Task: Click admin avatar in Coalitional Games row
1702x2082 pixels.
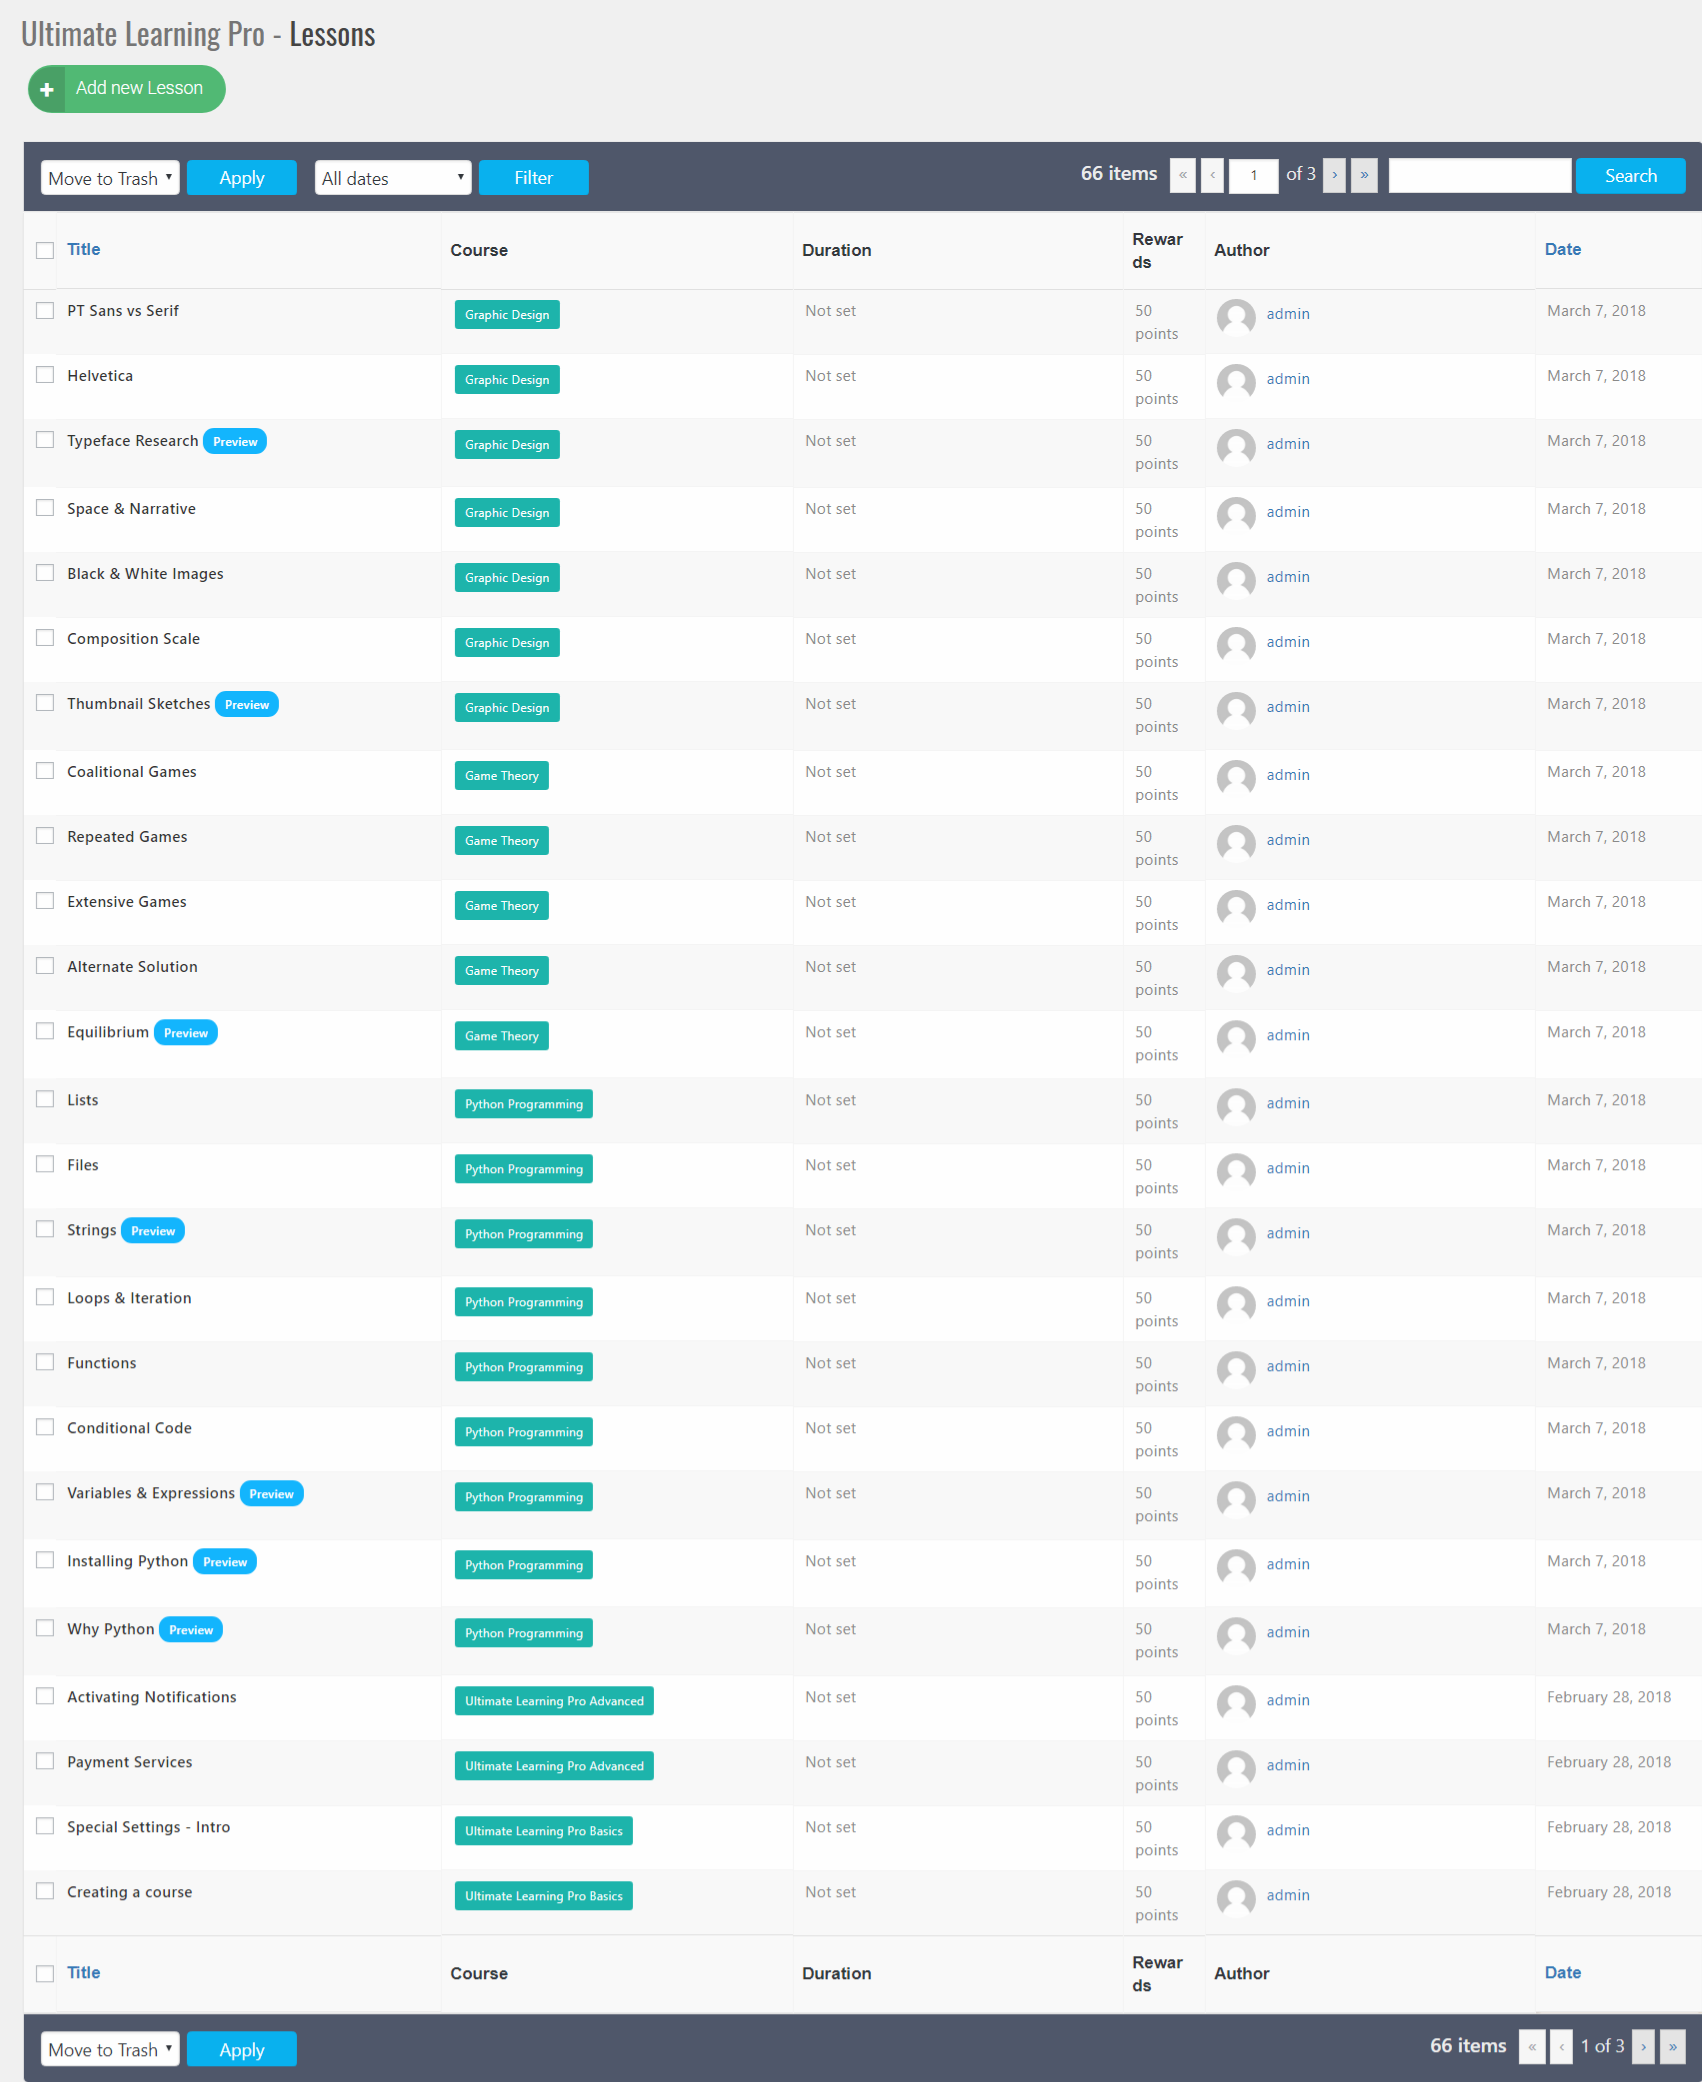Action: pyautogui.click(x=1236, y=779)
